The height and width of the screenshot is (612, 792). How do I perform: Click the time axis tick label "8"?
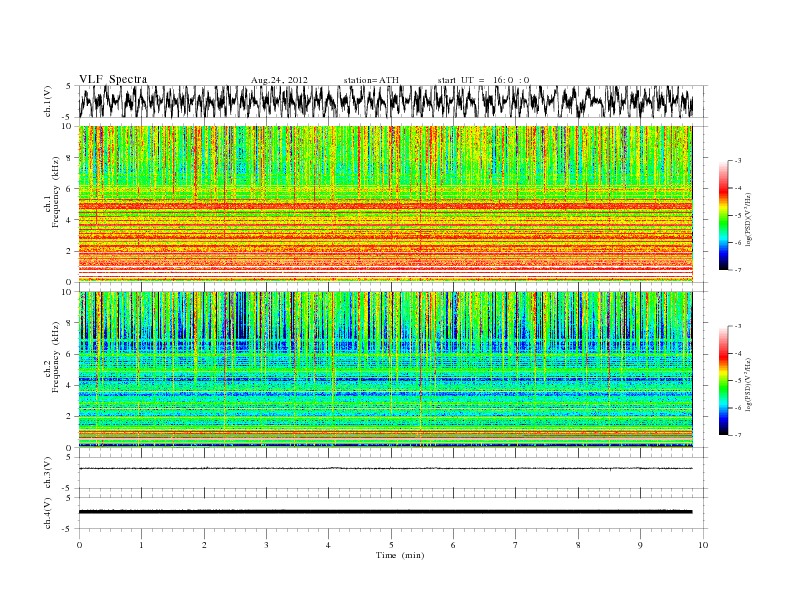click(578, 545)
